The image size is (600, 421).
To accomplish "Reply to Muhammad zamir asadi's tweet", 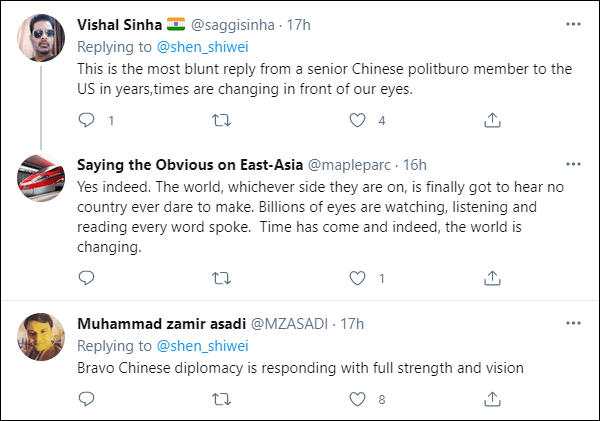I will (85, 399).
